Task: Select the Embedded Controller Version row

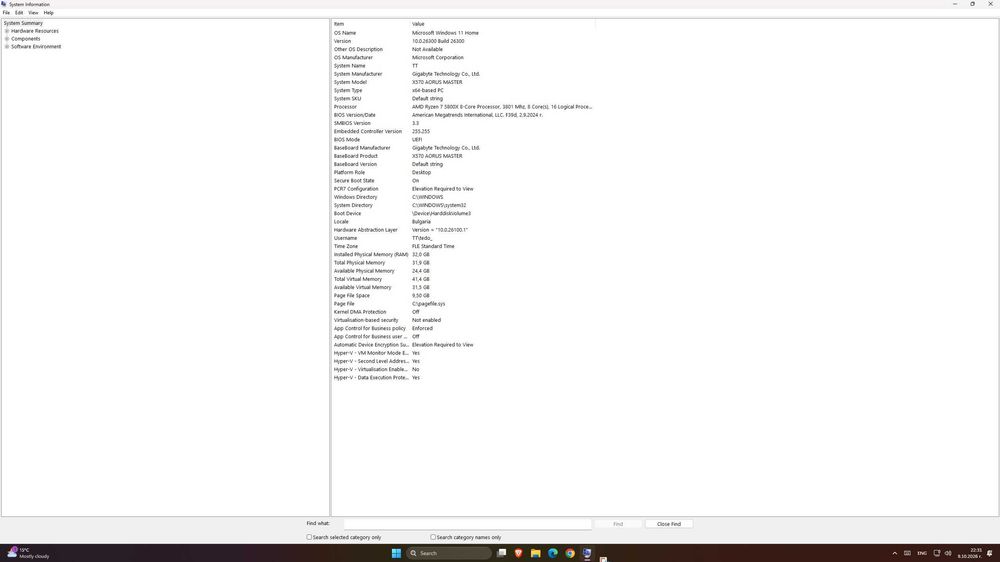Action: point(464,131)
